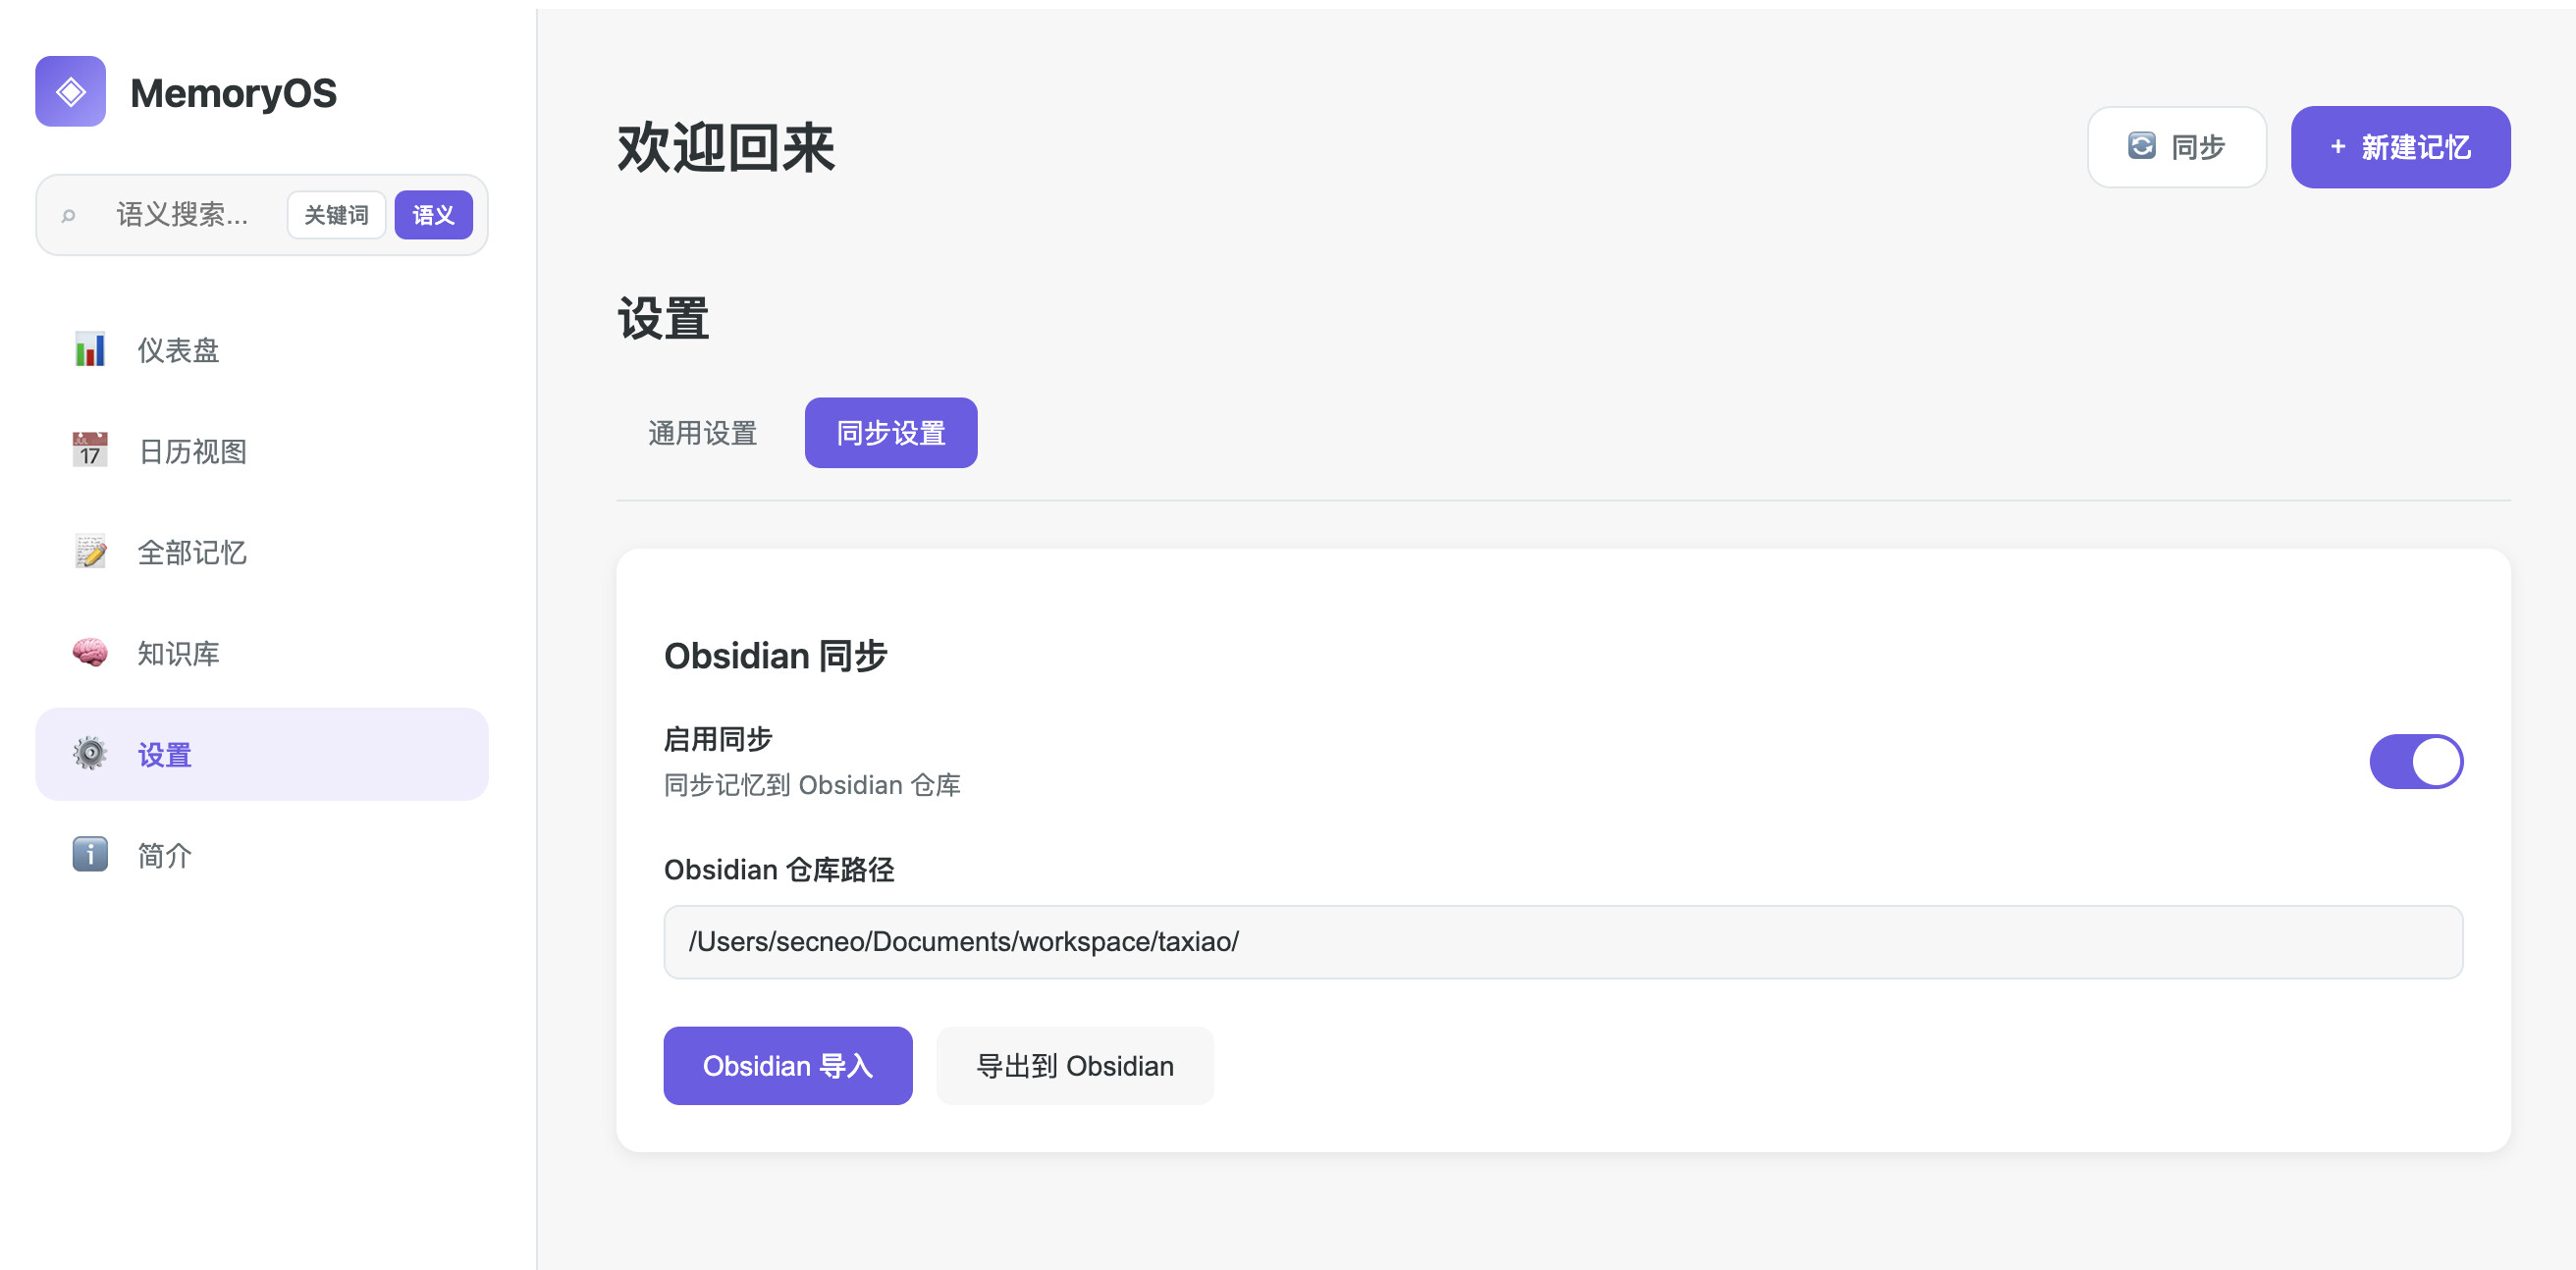Image resolution: width=2576 pixels, height=1270 pixels.
Task: Click the Obsidian 导入 button
Action: 787,1066
